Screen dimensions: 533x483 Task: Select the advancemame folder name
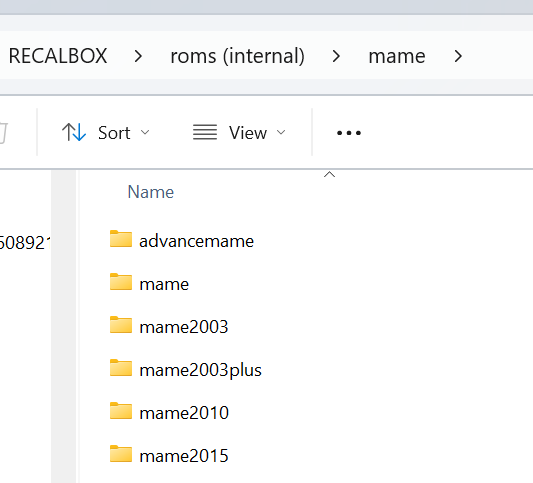196,241
